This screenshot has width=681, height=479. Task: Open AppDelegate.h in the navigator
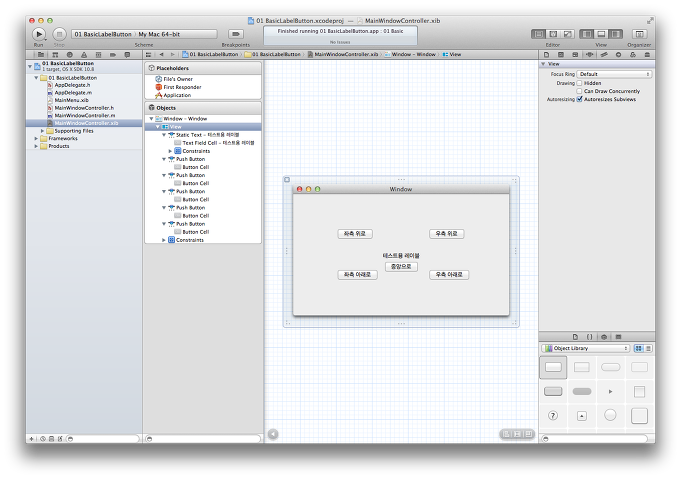pos(72,85)
